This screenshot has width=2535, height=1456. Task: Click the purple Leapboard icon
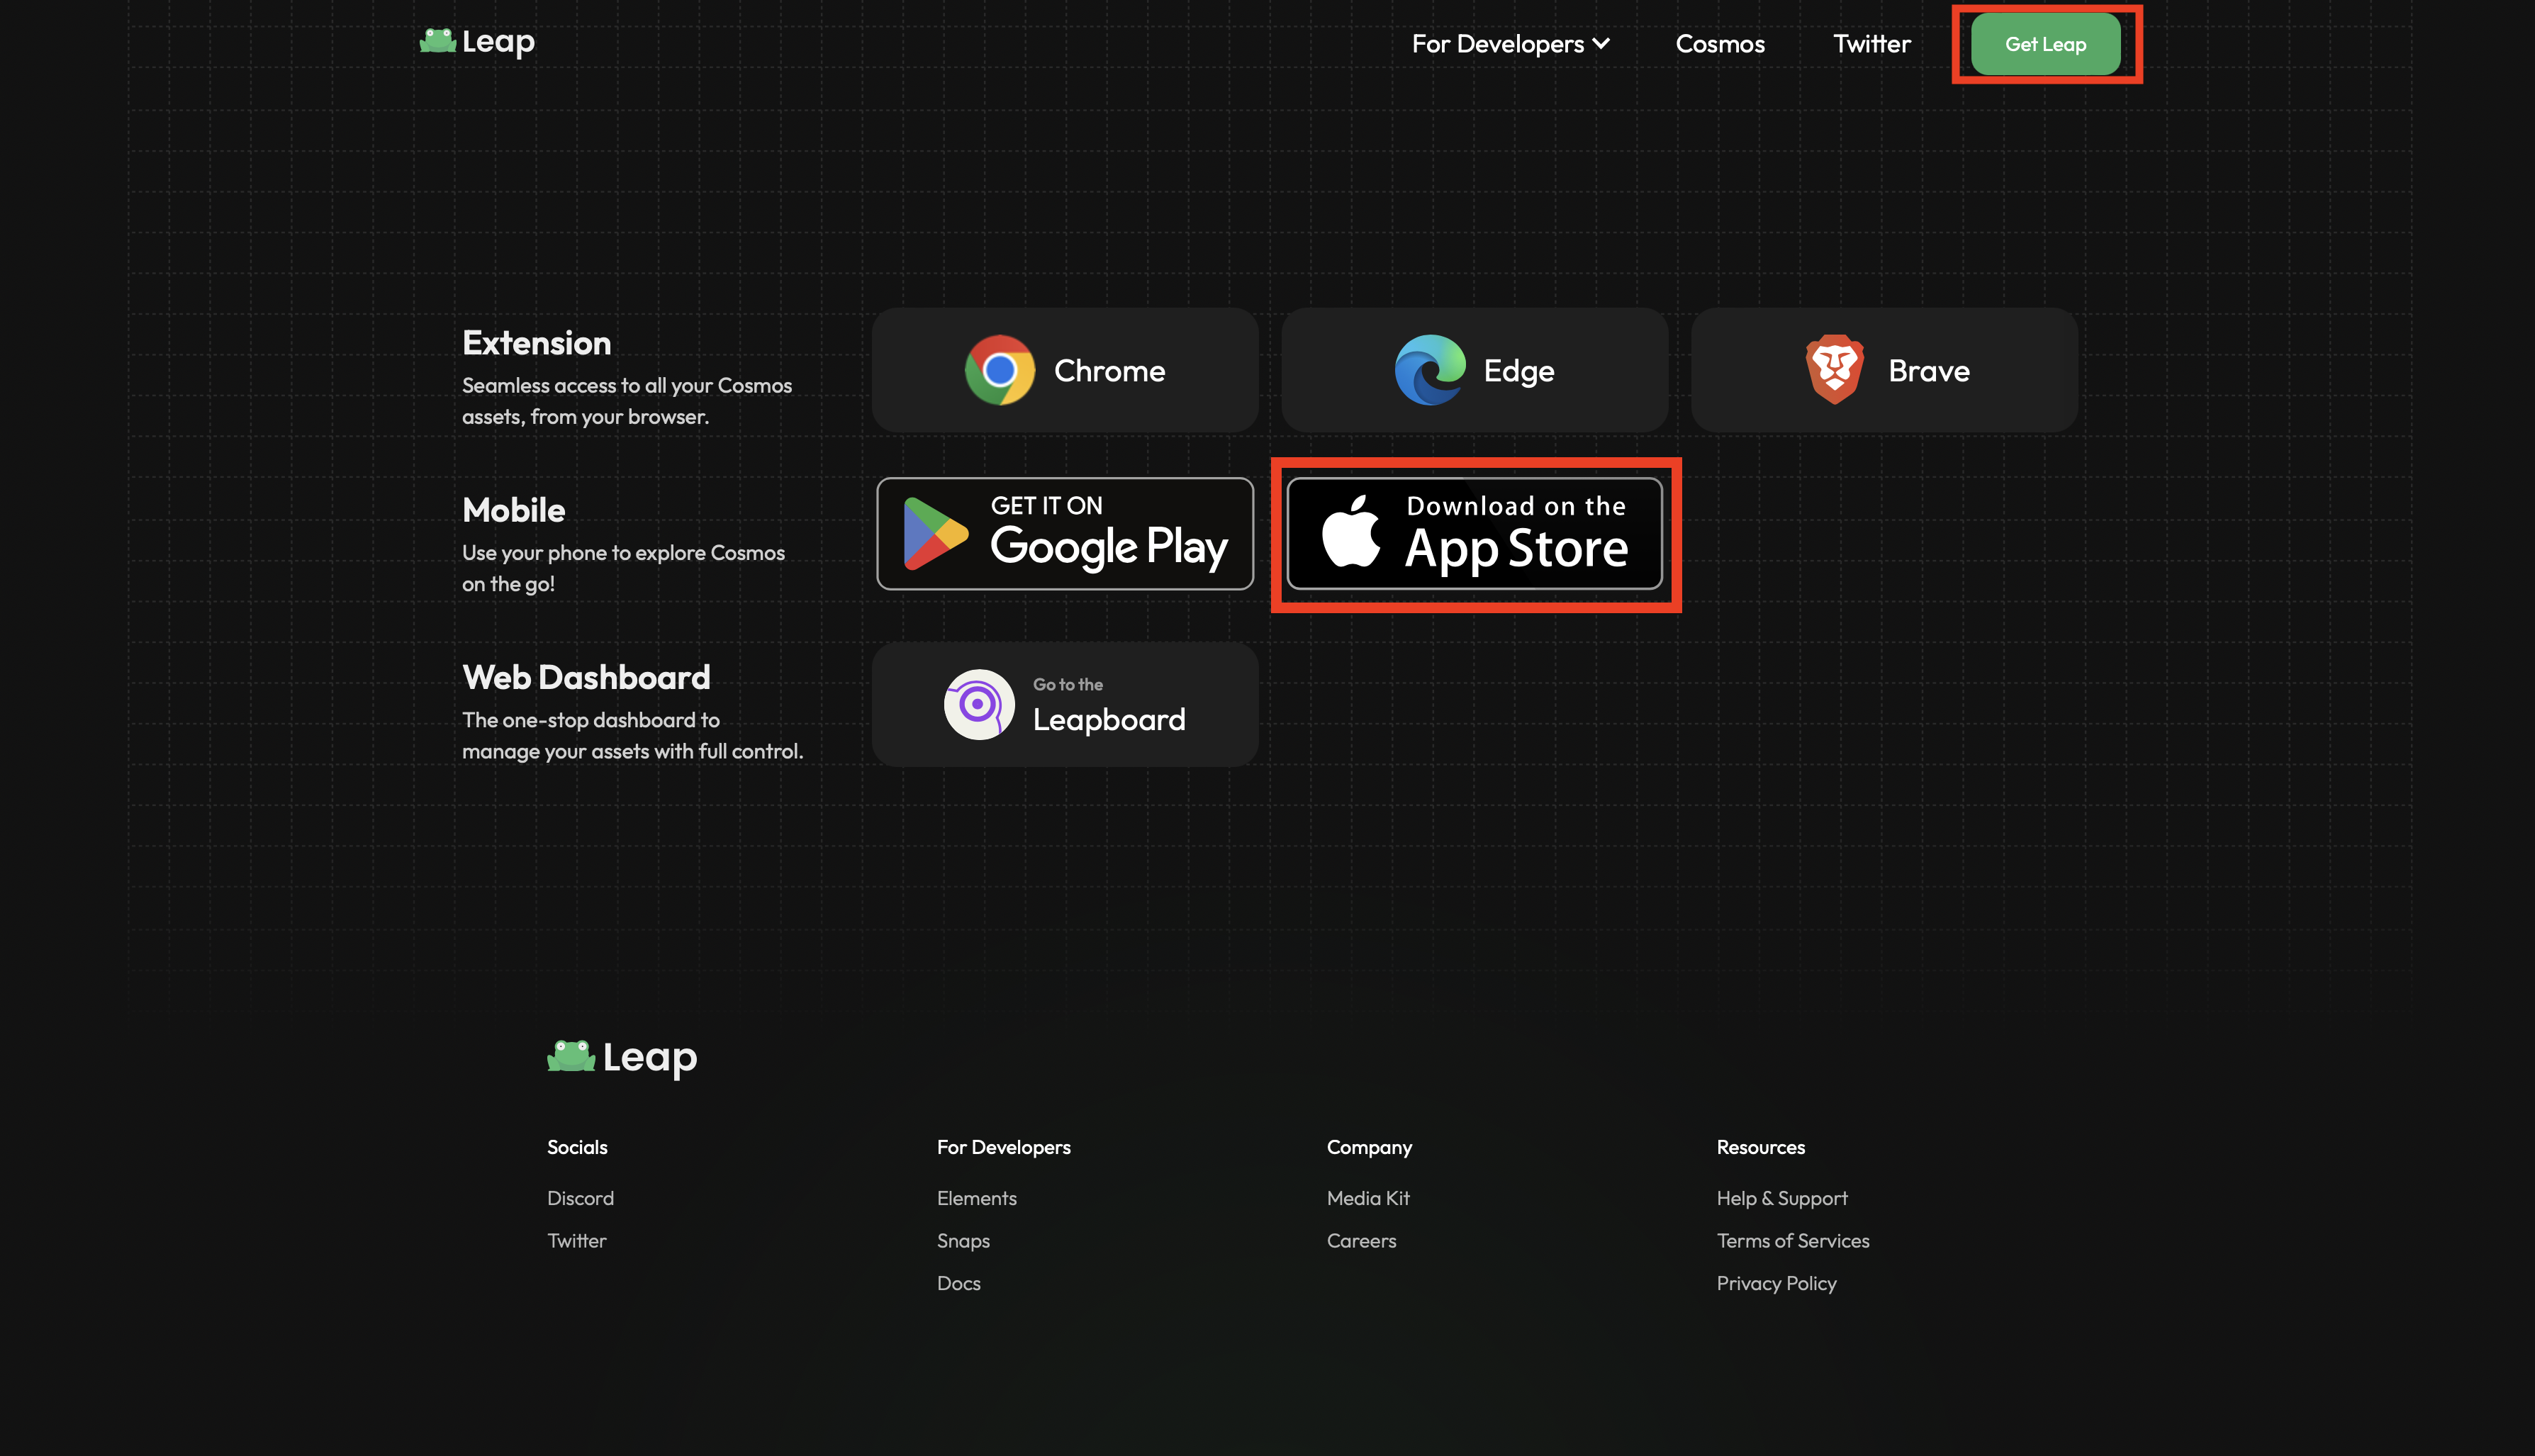tap(979, 704)
